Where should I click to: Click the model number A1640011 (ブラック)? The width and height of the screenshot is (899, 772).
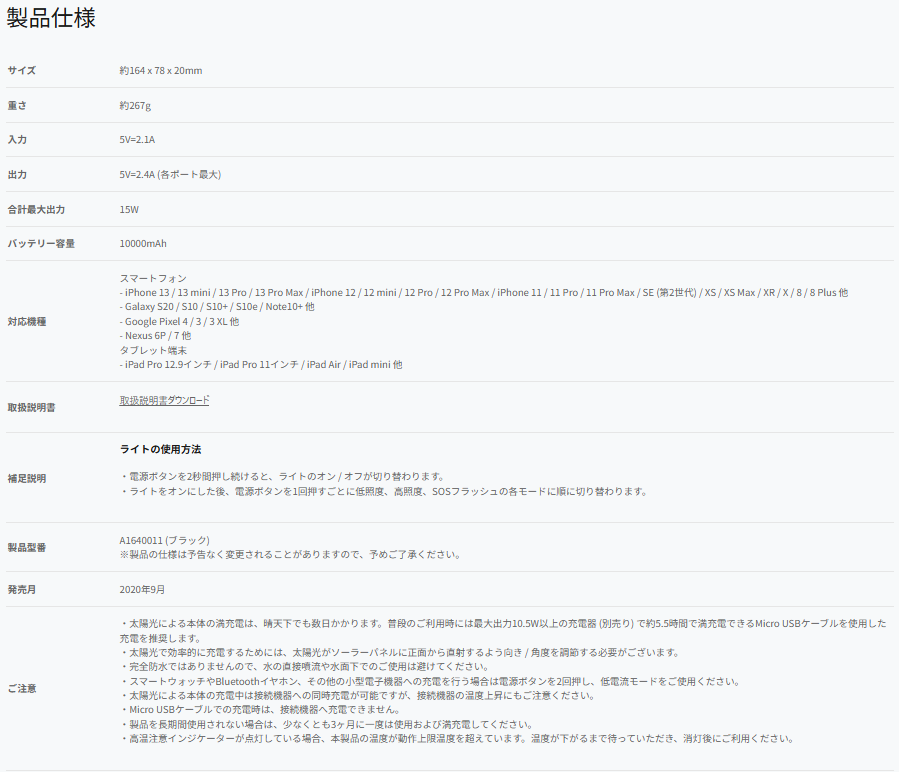165,540
